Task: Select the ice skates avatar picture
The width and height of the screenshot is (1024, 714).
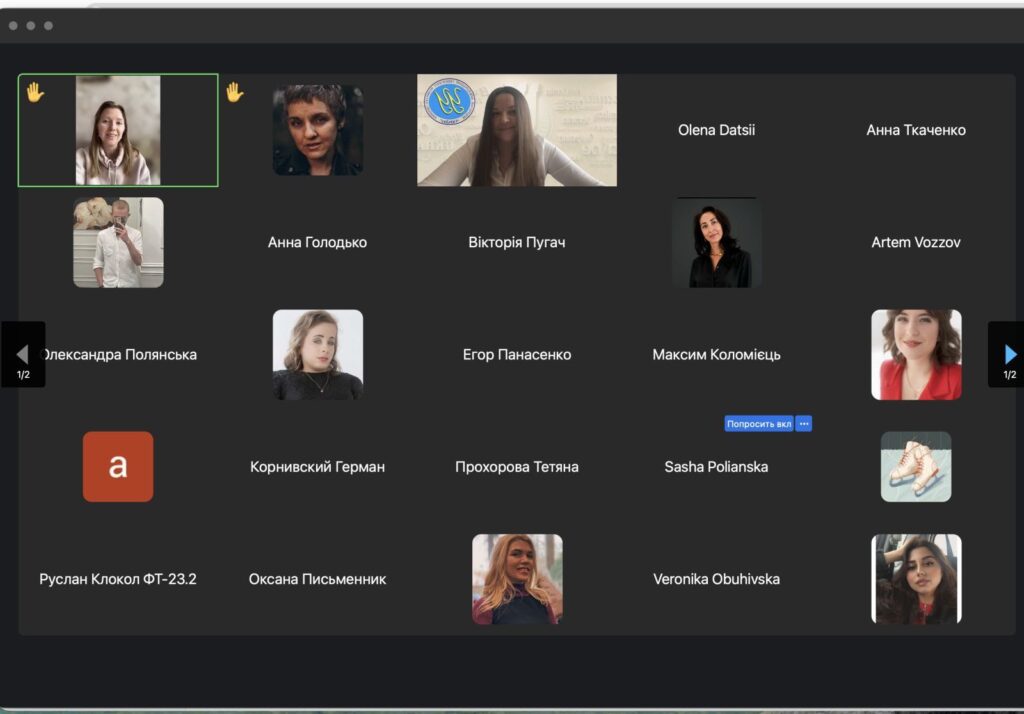Action: 915,466
